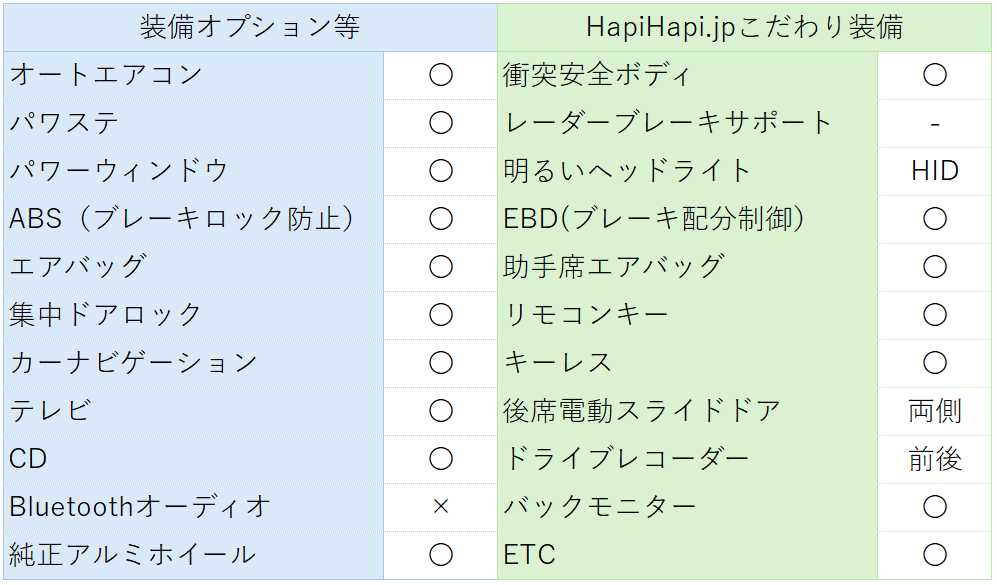Image resolution: width=997 pixels, height=585 pixels.
Task: Click the 明るいヘッドライト label
Action: [627, 171]
